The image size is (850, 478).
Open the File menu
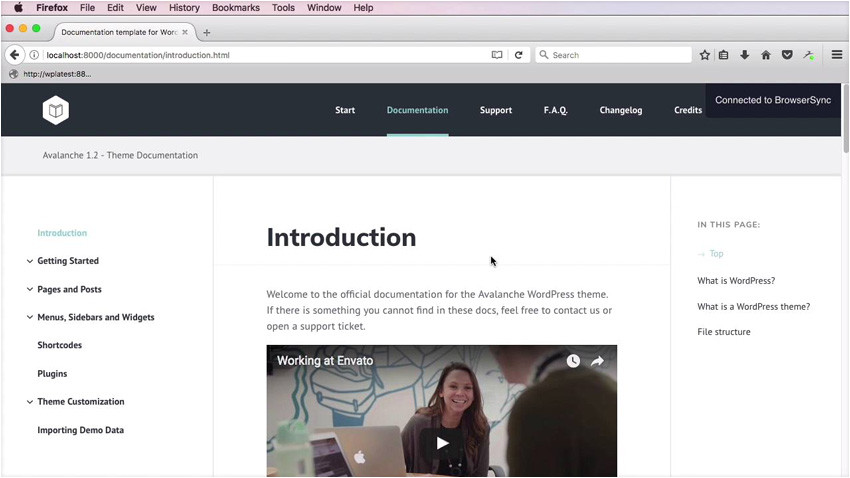87,8
